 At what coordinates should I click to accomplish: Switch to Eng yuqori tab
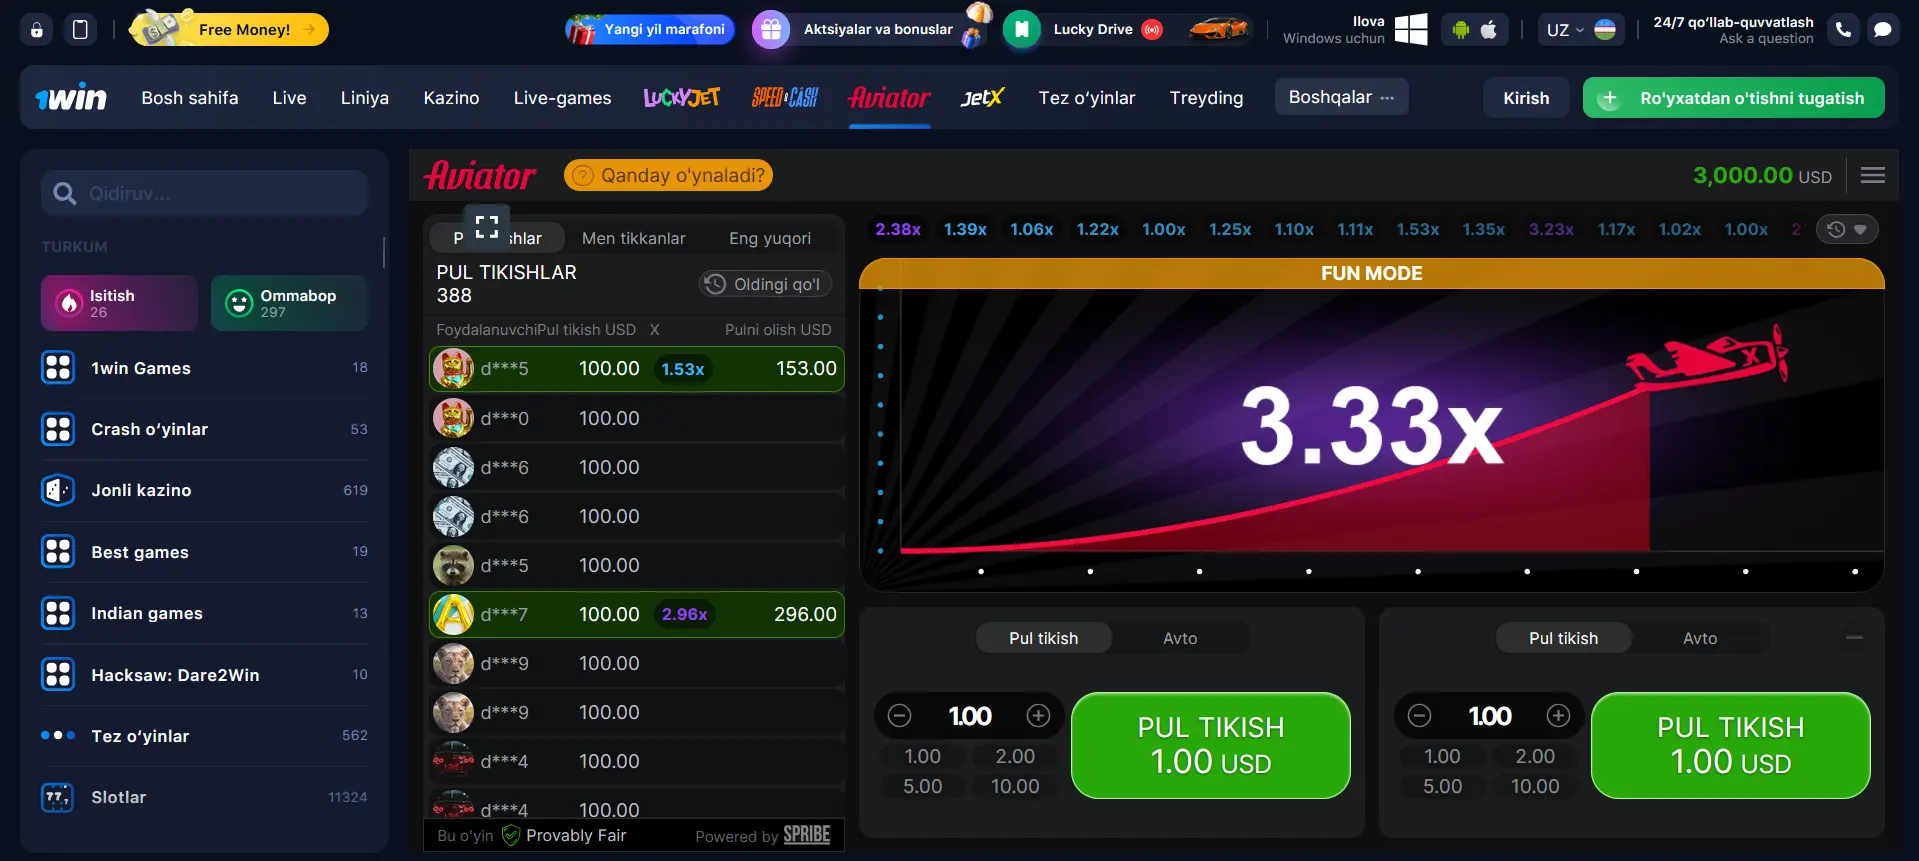[x=769, y=238]
